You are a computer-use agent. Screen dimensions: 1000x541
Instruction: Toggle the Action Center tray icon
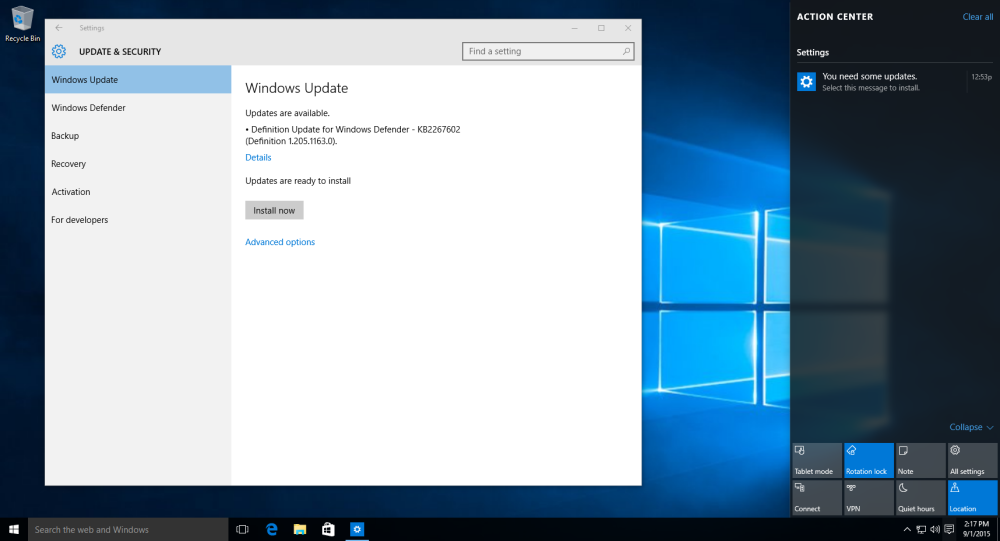[x=949, y=530]
